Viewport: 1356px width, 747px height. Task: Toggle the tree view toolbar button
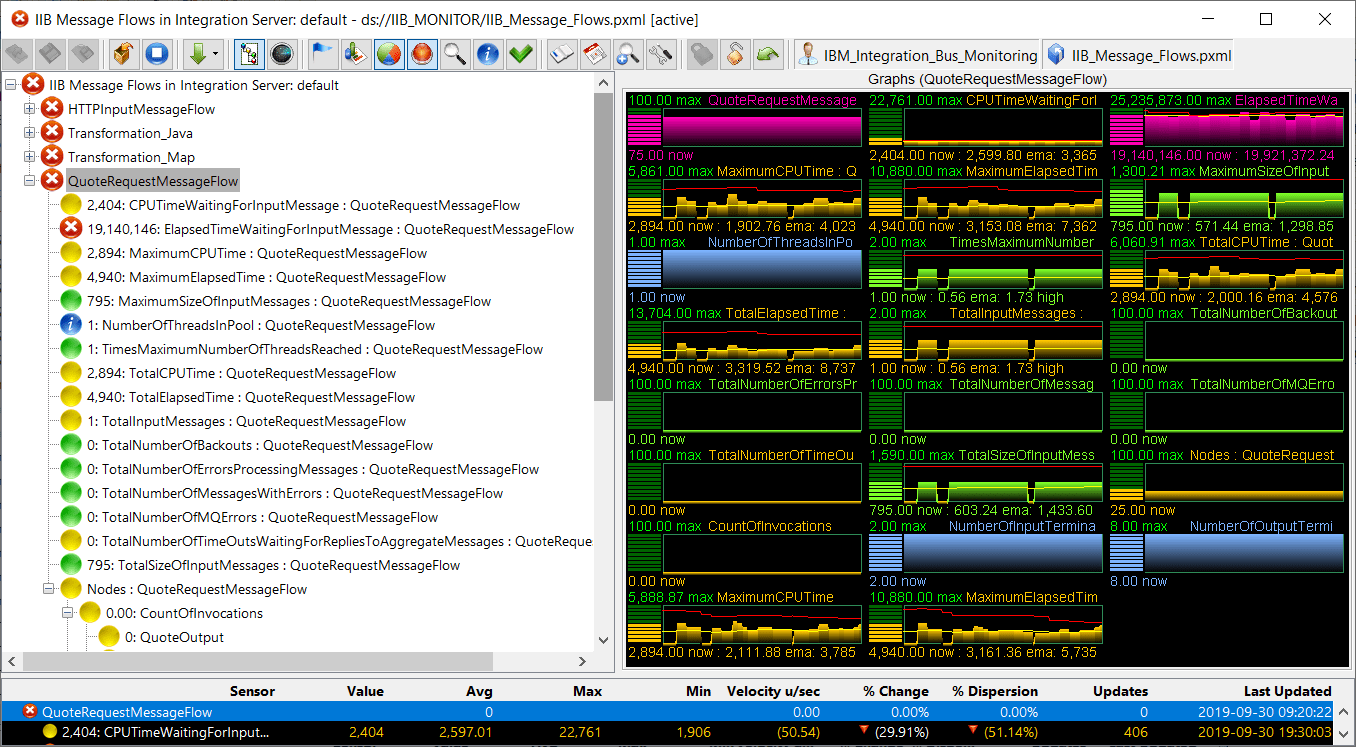(249, 54)
